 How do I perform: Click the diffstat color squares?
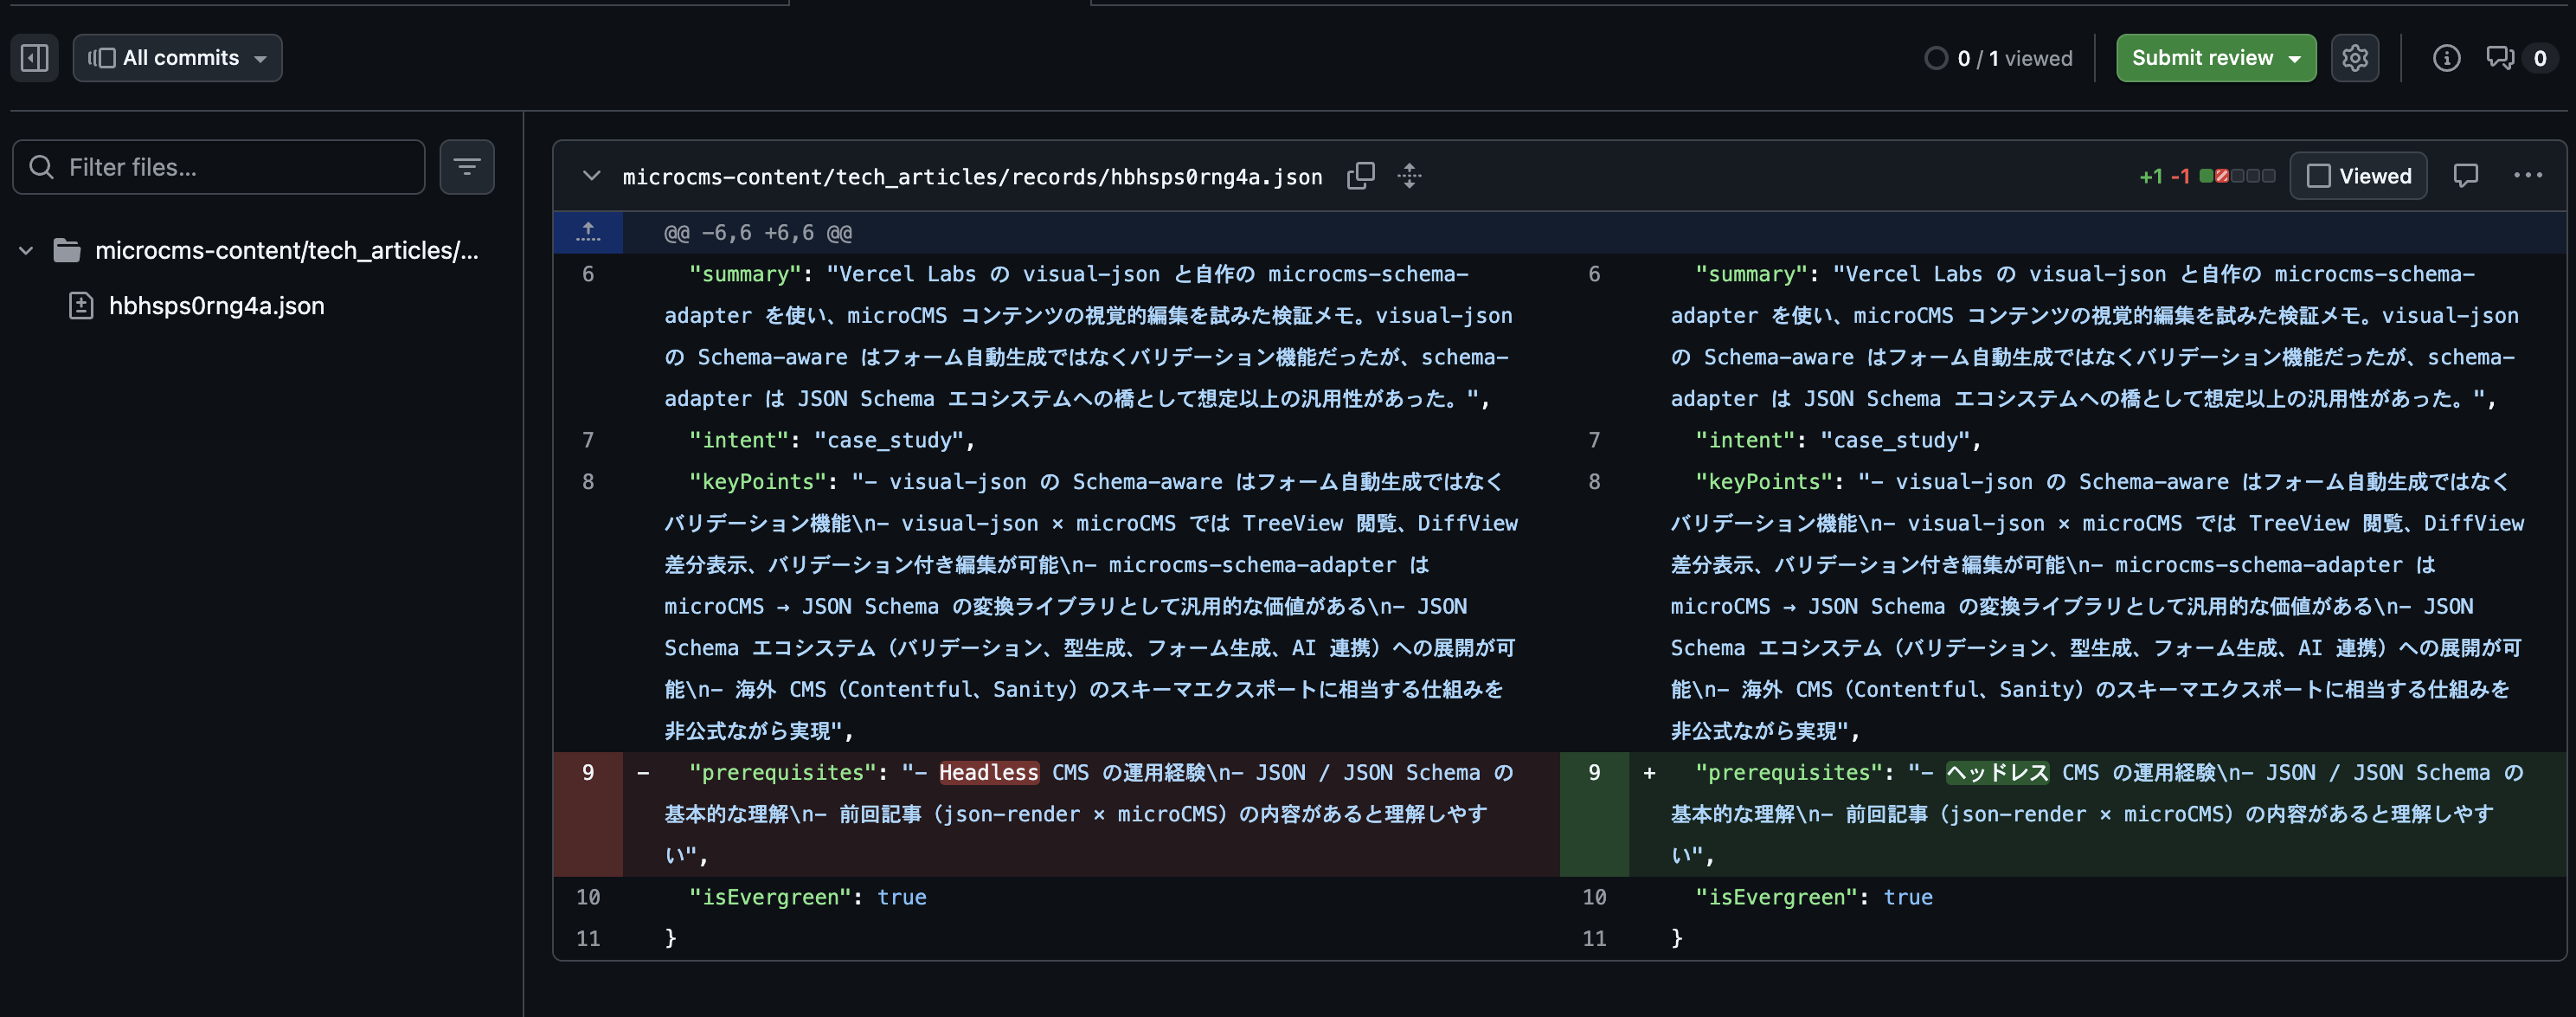(x=2236, y=176)
